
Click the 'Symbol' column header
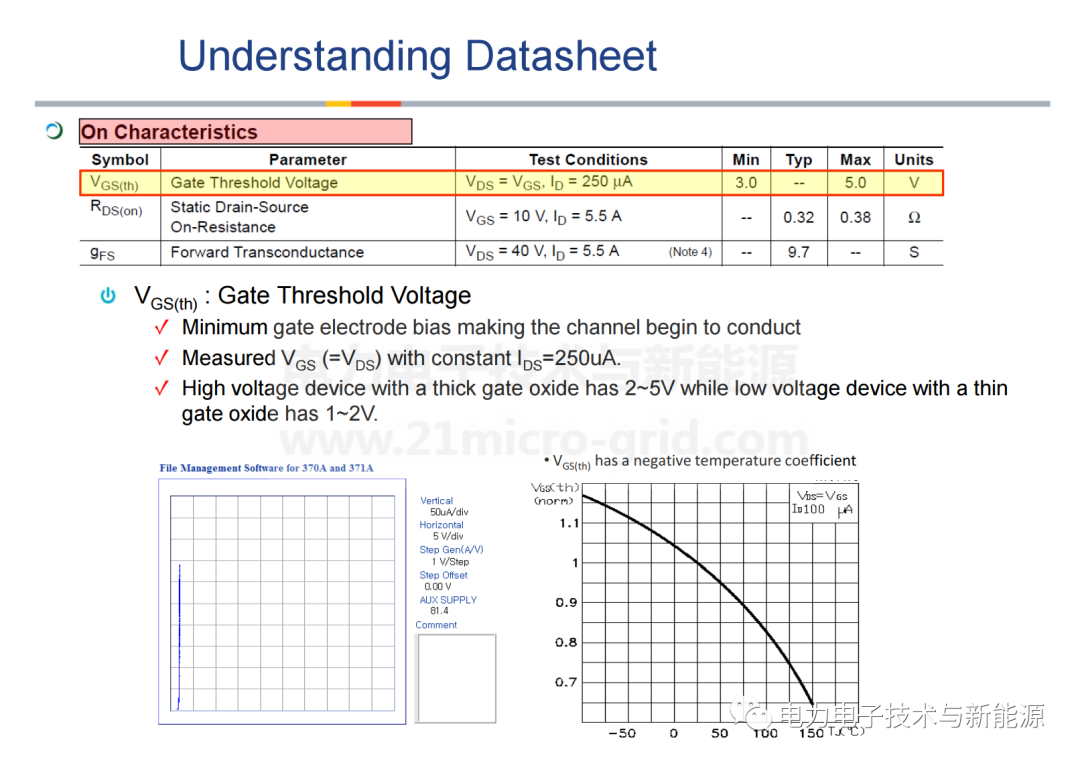(120, 160)
